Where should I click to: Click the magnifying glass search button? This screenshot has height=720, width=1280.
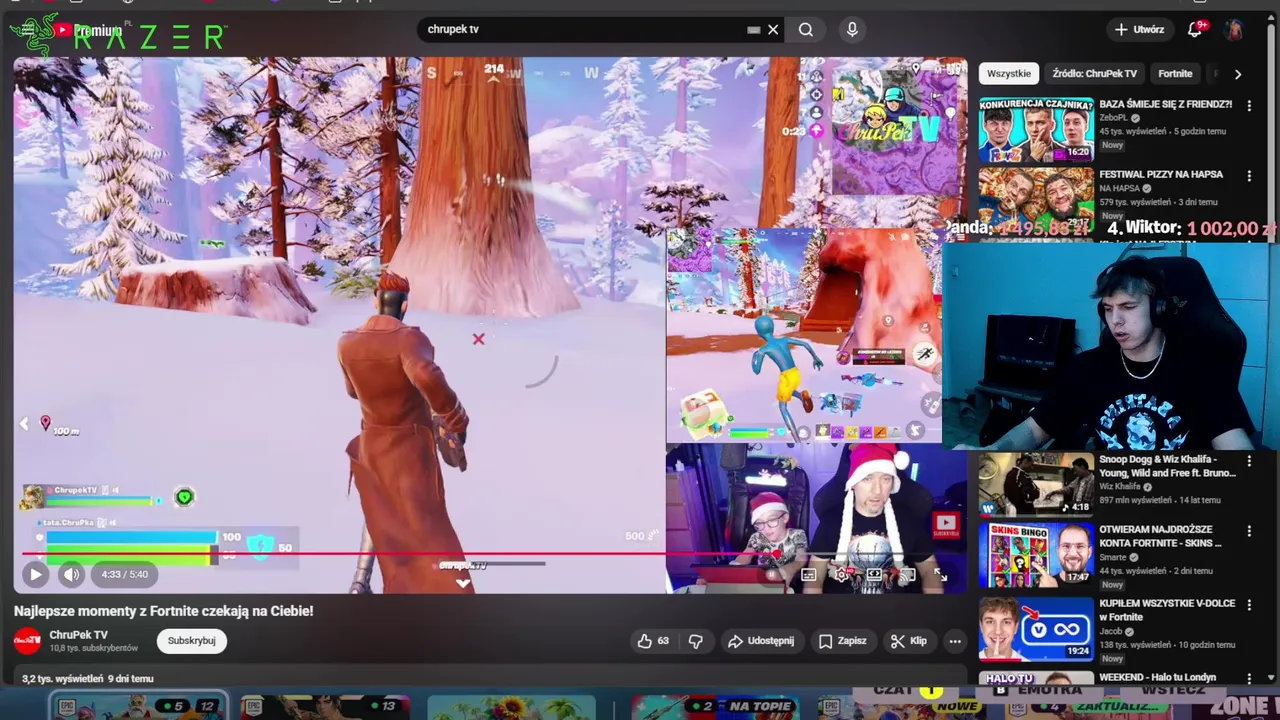[x=806, y=30]
